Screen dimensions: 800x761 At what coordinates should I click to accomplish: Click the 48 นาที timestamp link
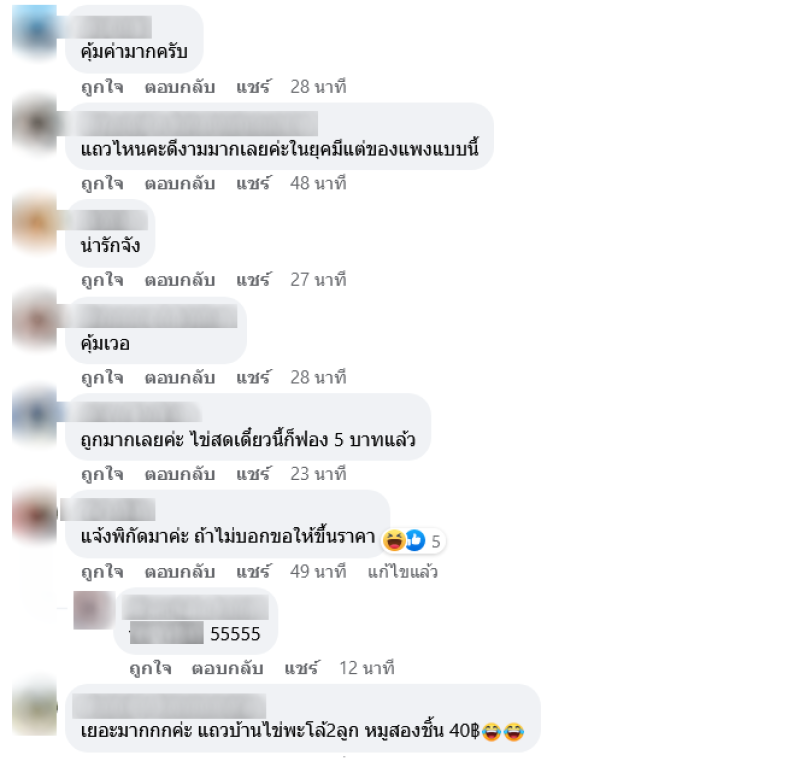click(x=318, y=184)
